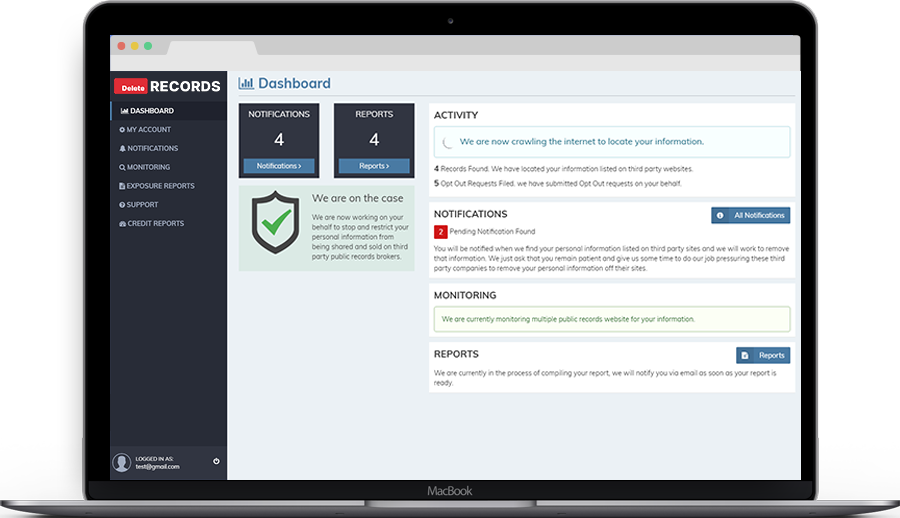Click the Monitoring section heading
This screenshot has height=518, width=900.
[x=465, y=295]
